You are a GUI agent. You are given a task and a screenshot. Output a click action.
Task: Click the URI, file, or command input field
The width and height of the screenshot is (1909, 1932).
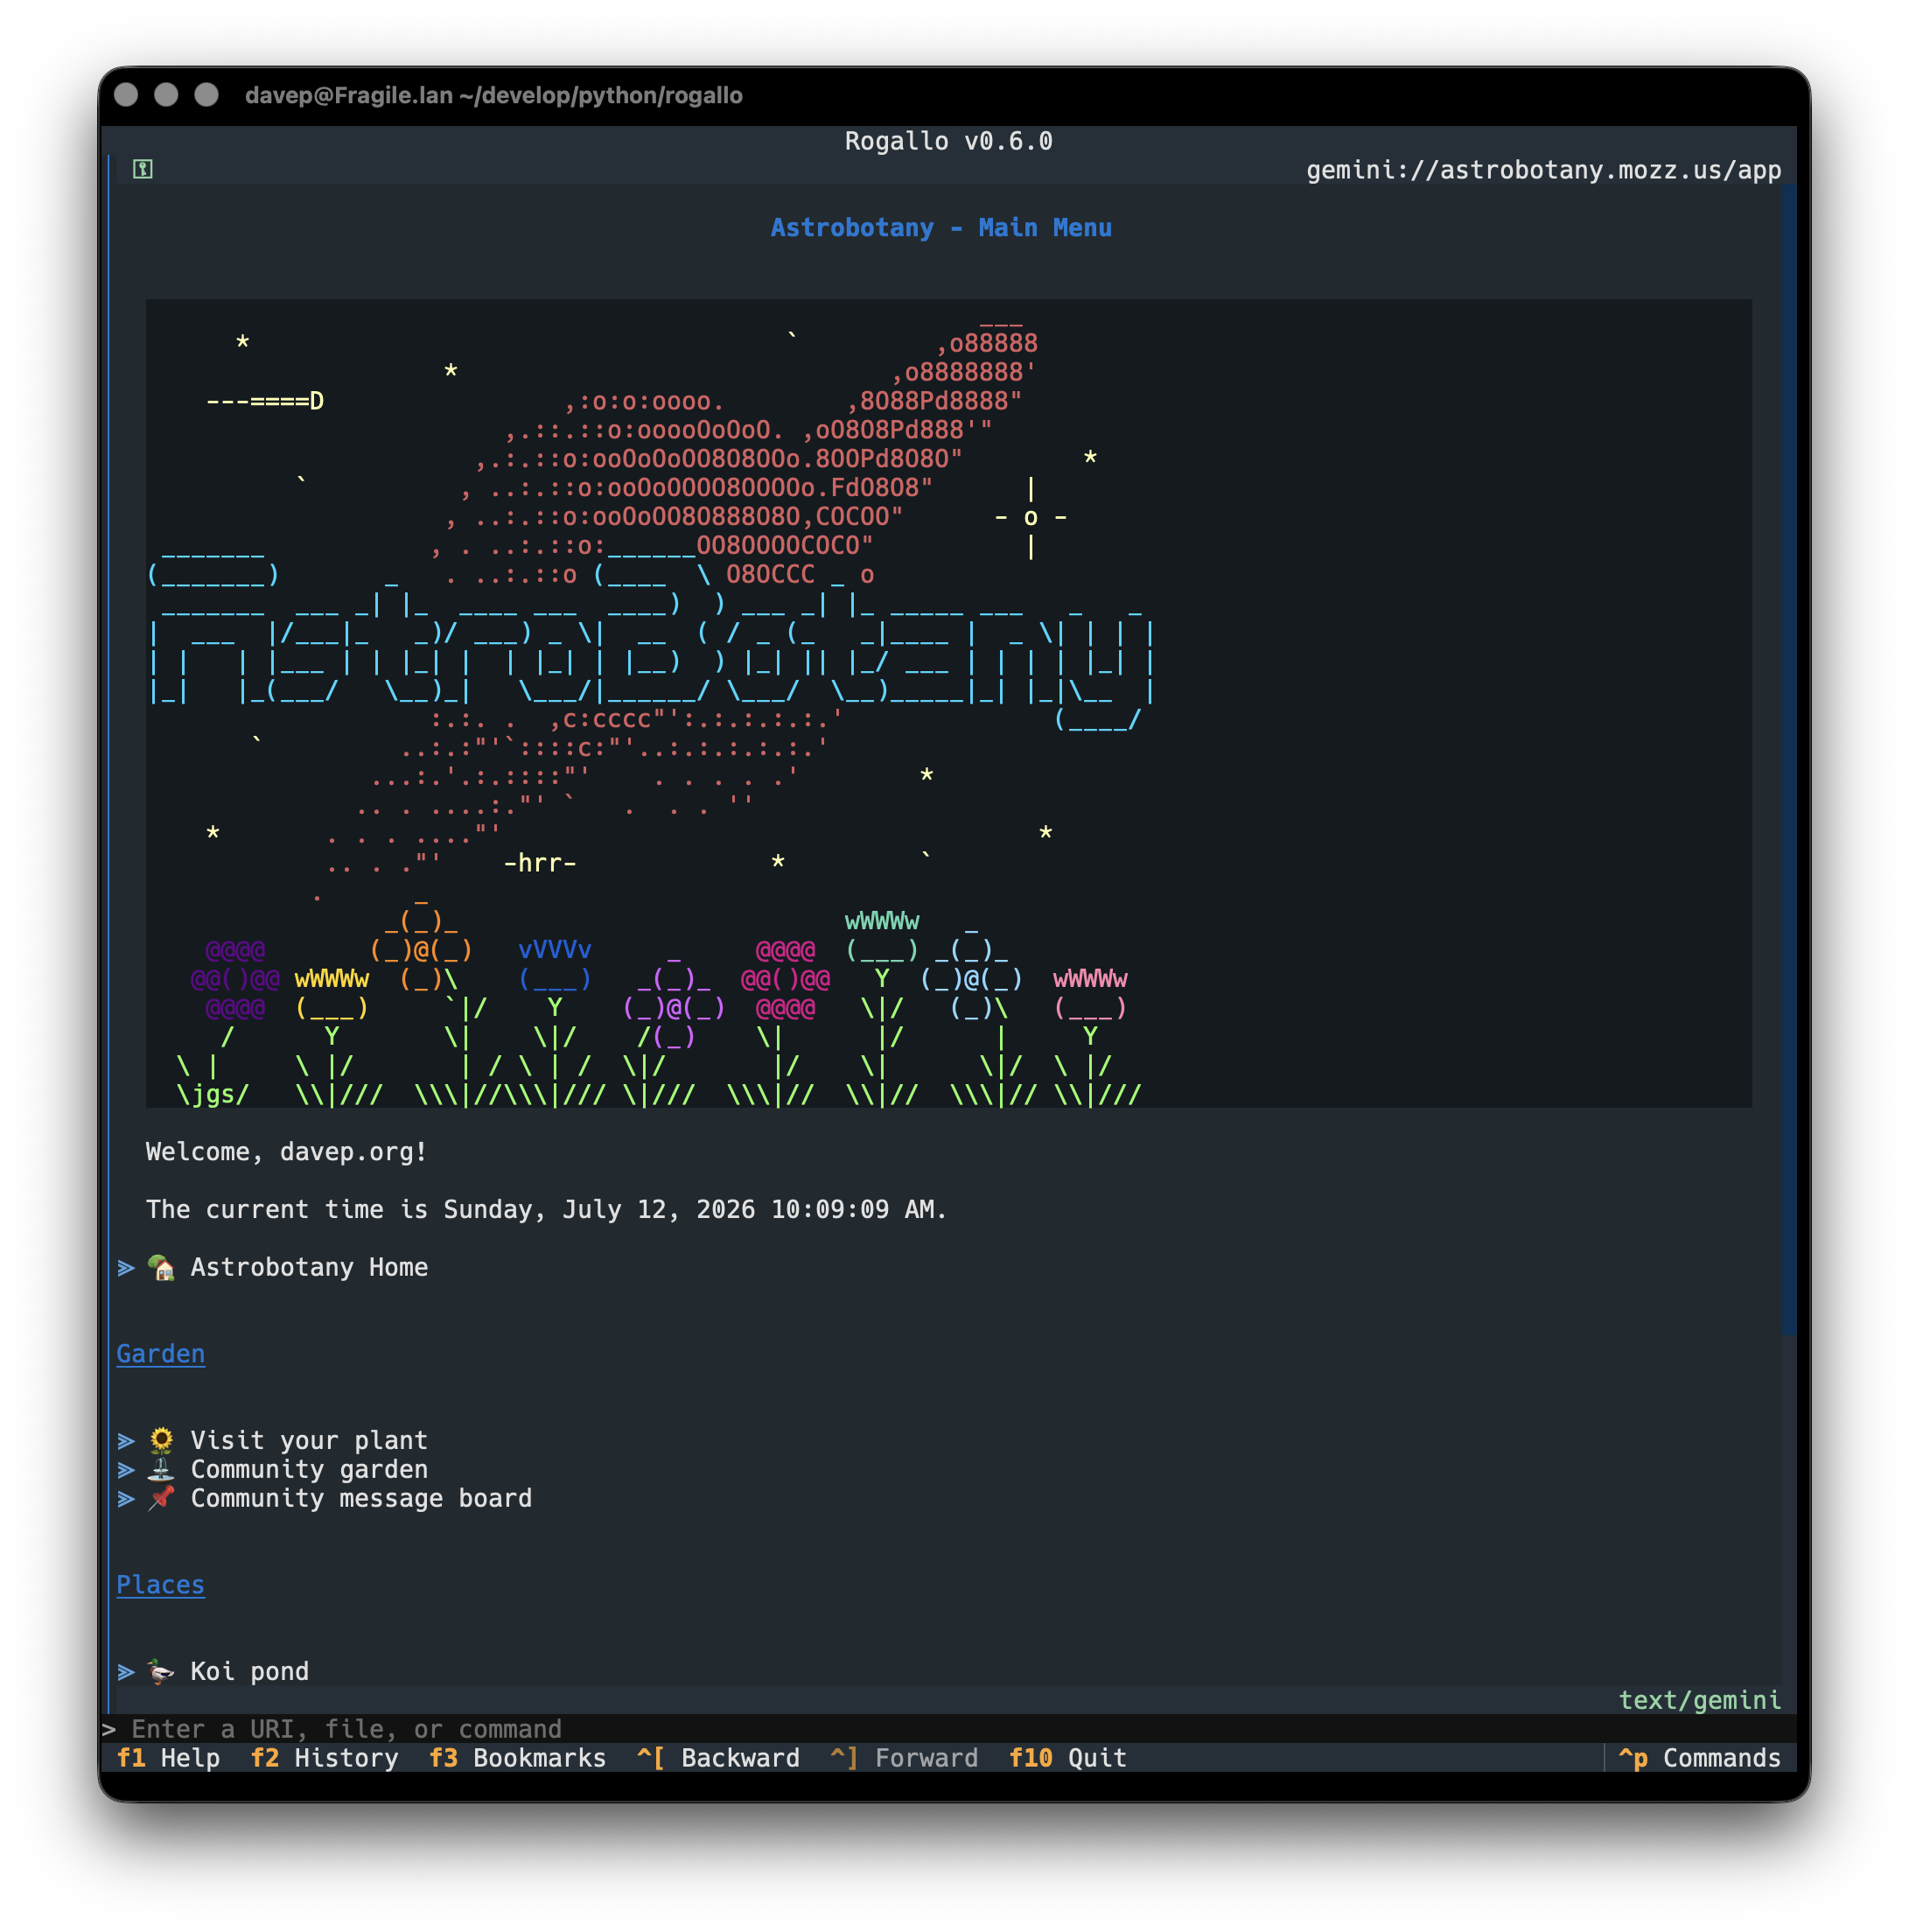pyautogui.click(x=948, y=1729)
